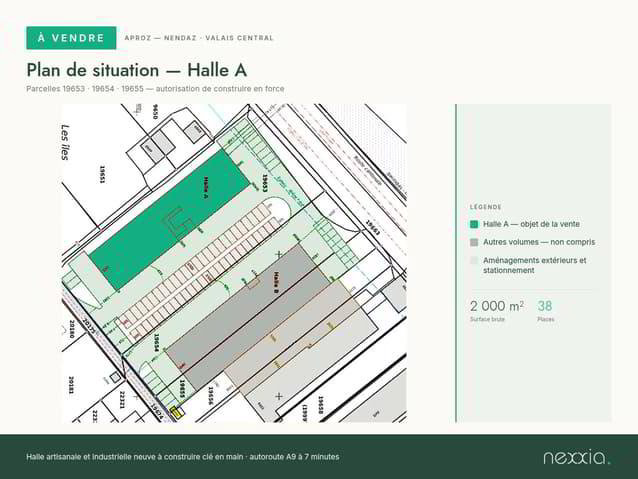Image resolution: width=638 pixels, height=479 pixels.
Task: Click parcel number 19654 on the map
Action: [x=156, y=343]
